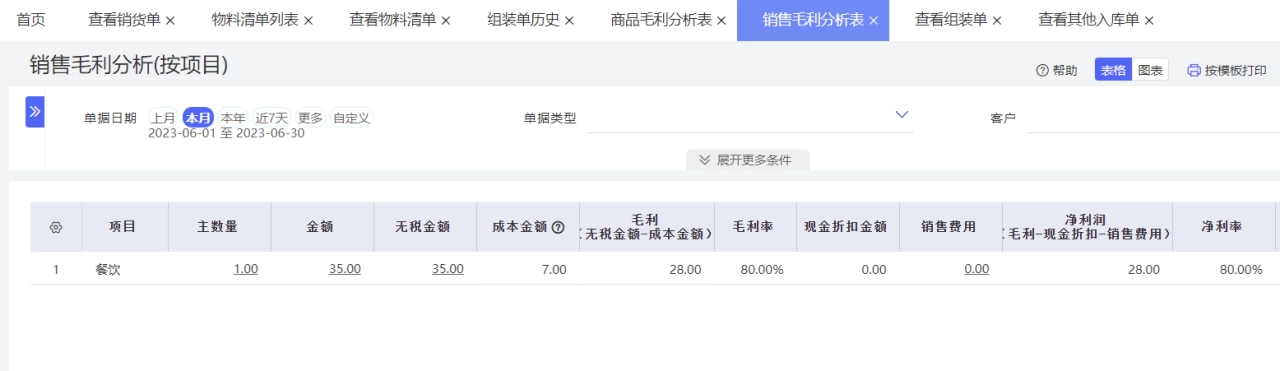Switch view to 表格 mode
Screen dimensions: 1280x371
[1114, 70]
